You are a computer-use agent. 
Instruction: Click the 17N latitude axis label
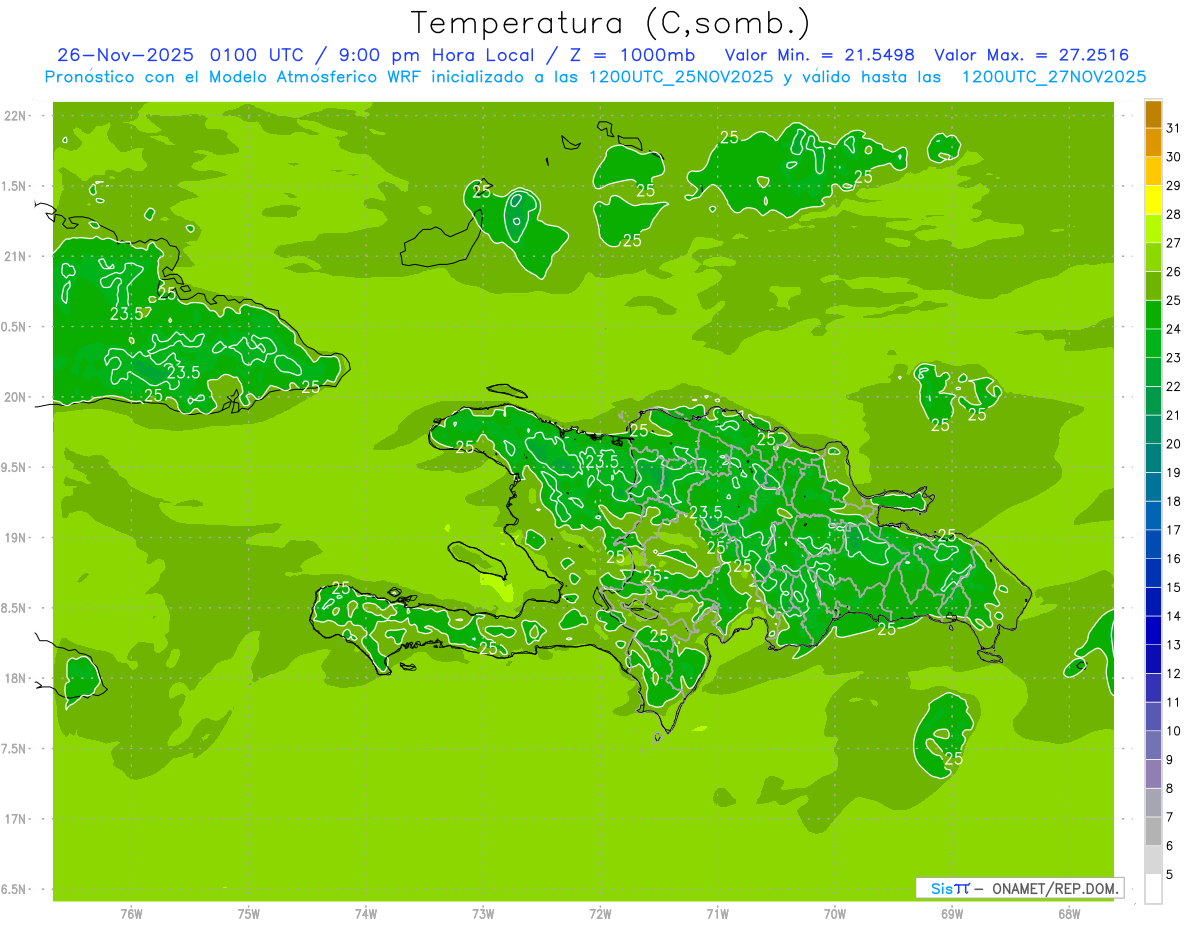[x=16, y=819]
